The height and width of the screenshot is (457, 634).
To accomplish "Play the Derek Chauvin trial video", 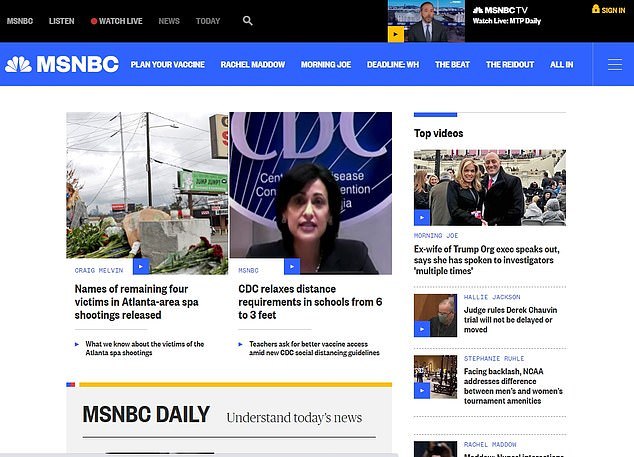I will 422,329.
